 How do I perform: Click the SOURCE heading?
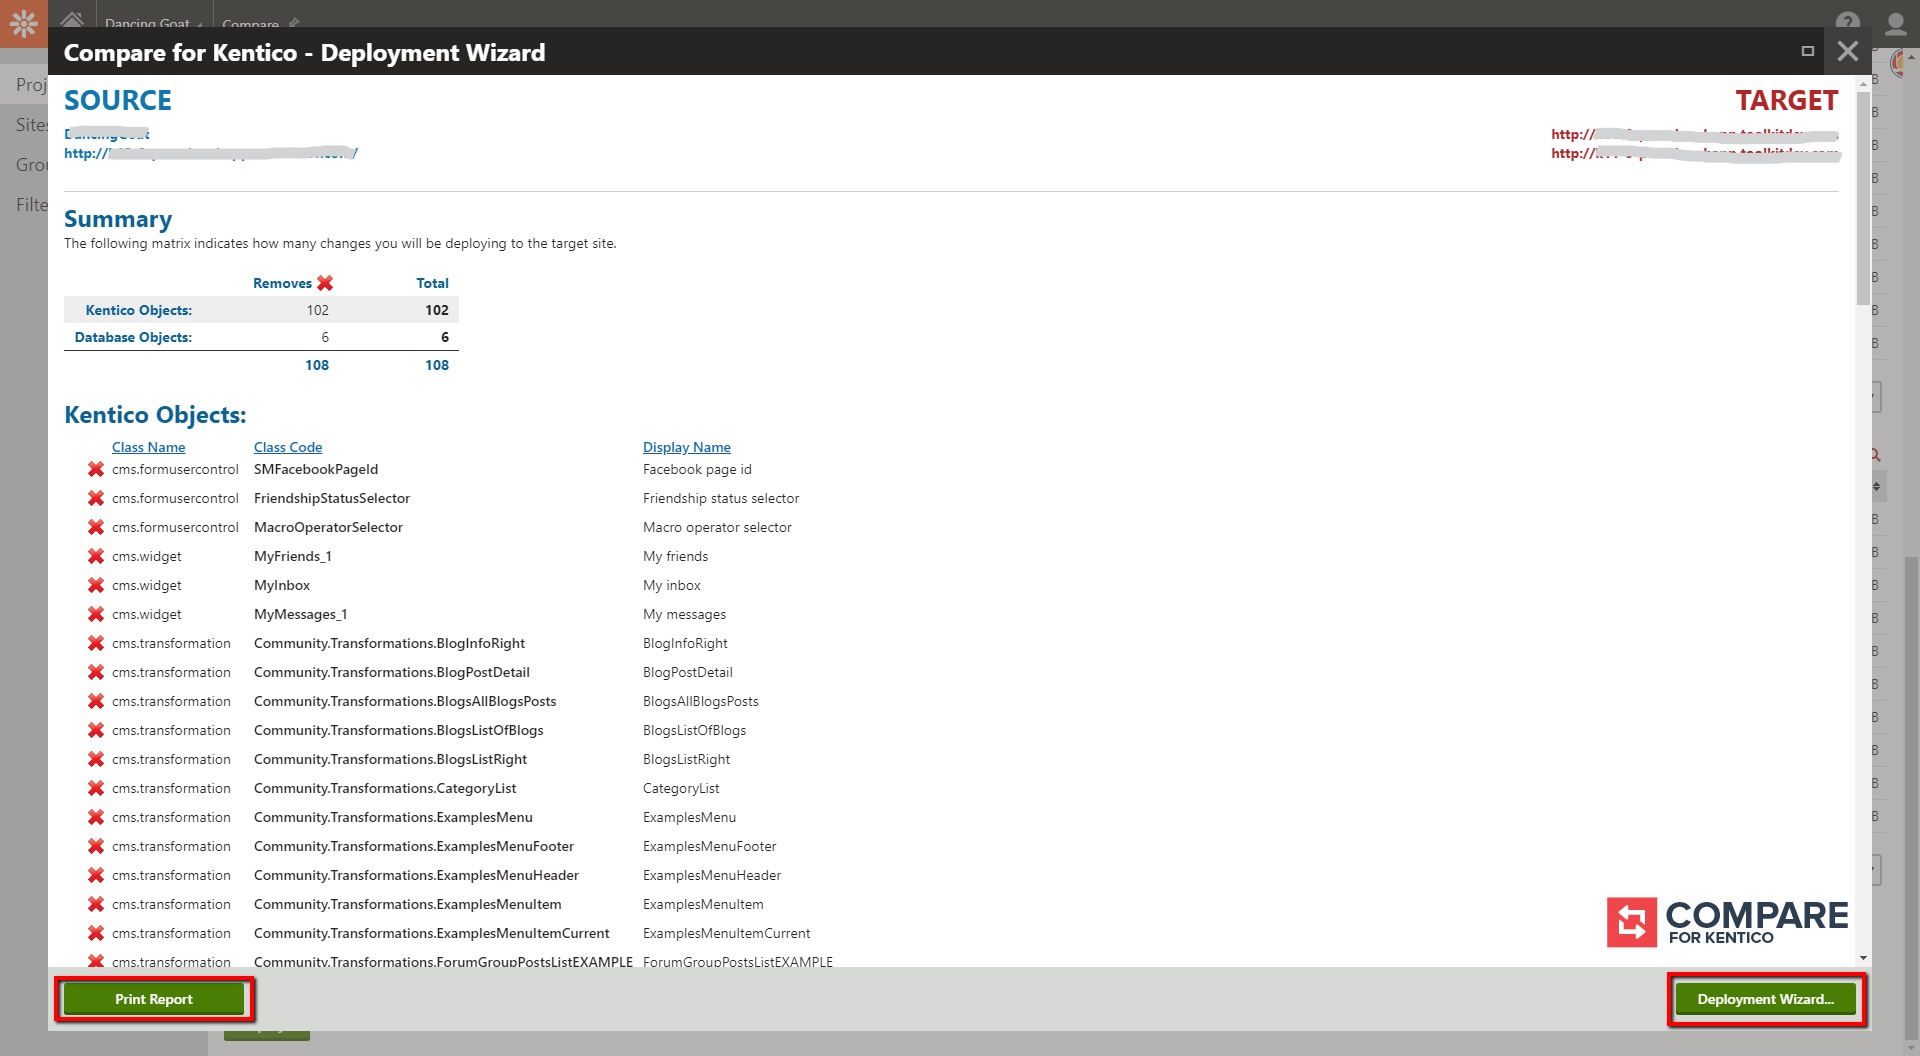point(118,100)
